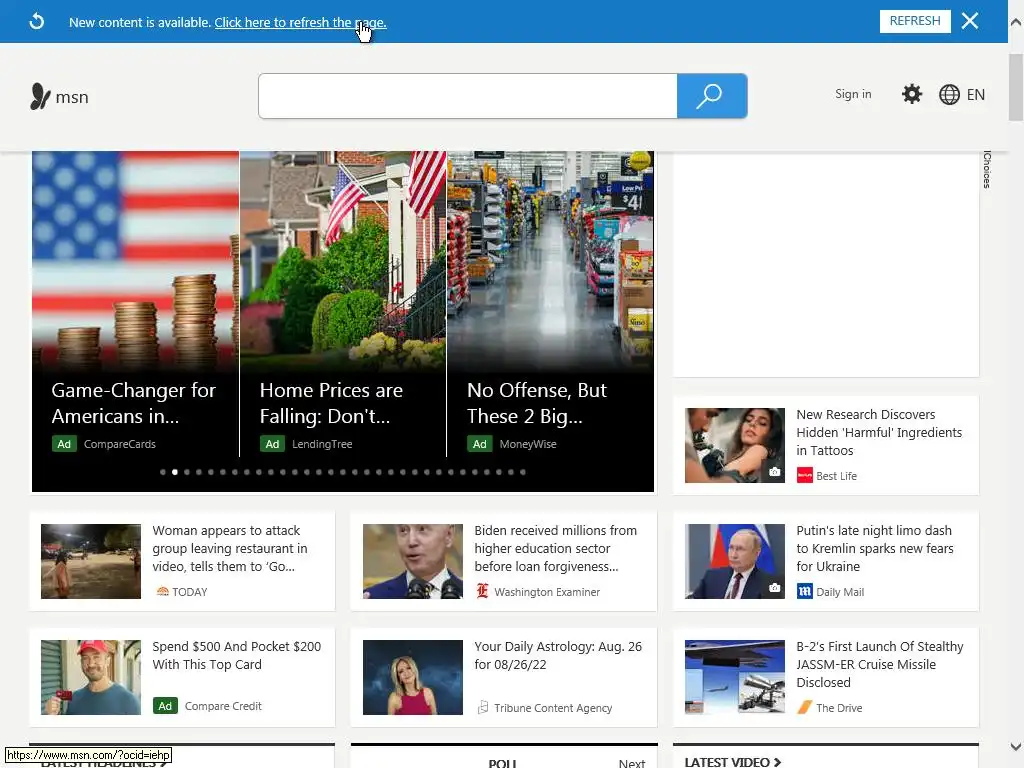Viewport: 1024px width, 768px height.
Task: Follow the 'Click here to refresh the page' link
Action: [300, 22]
